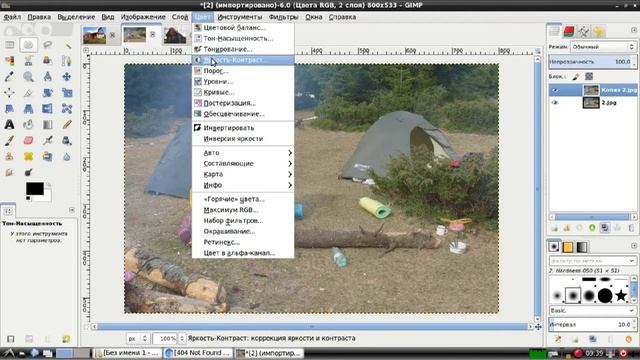The height and width of the screenshot is (360, 640).
Task: Select the Move tool
Action: (67, 76)
